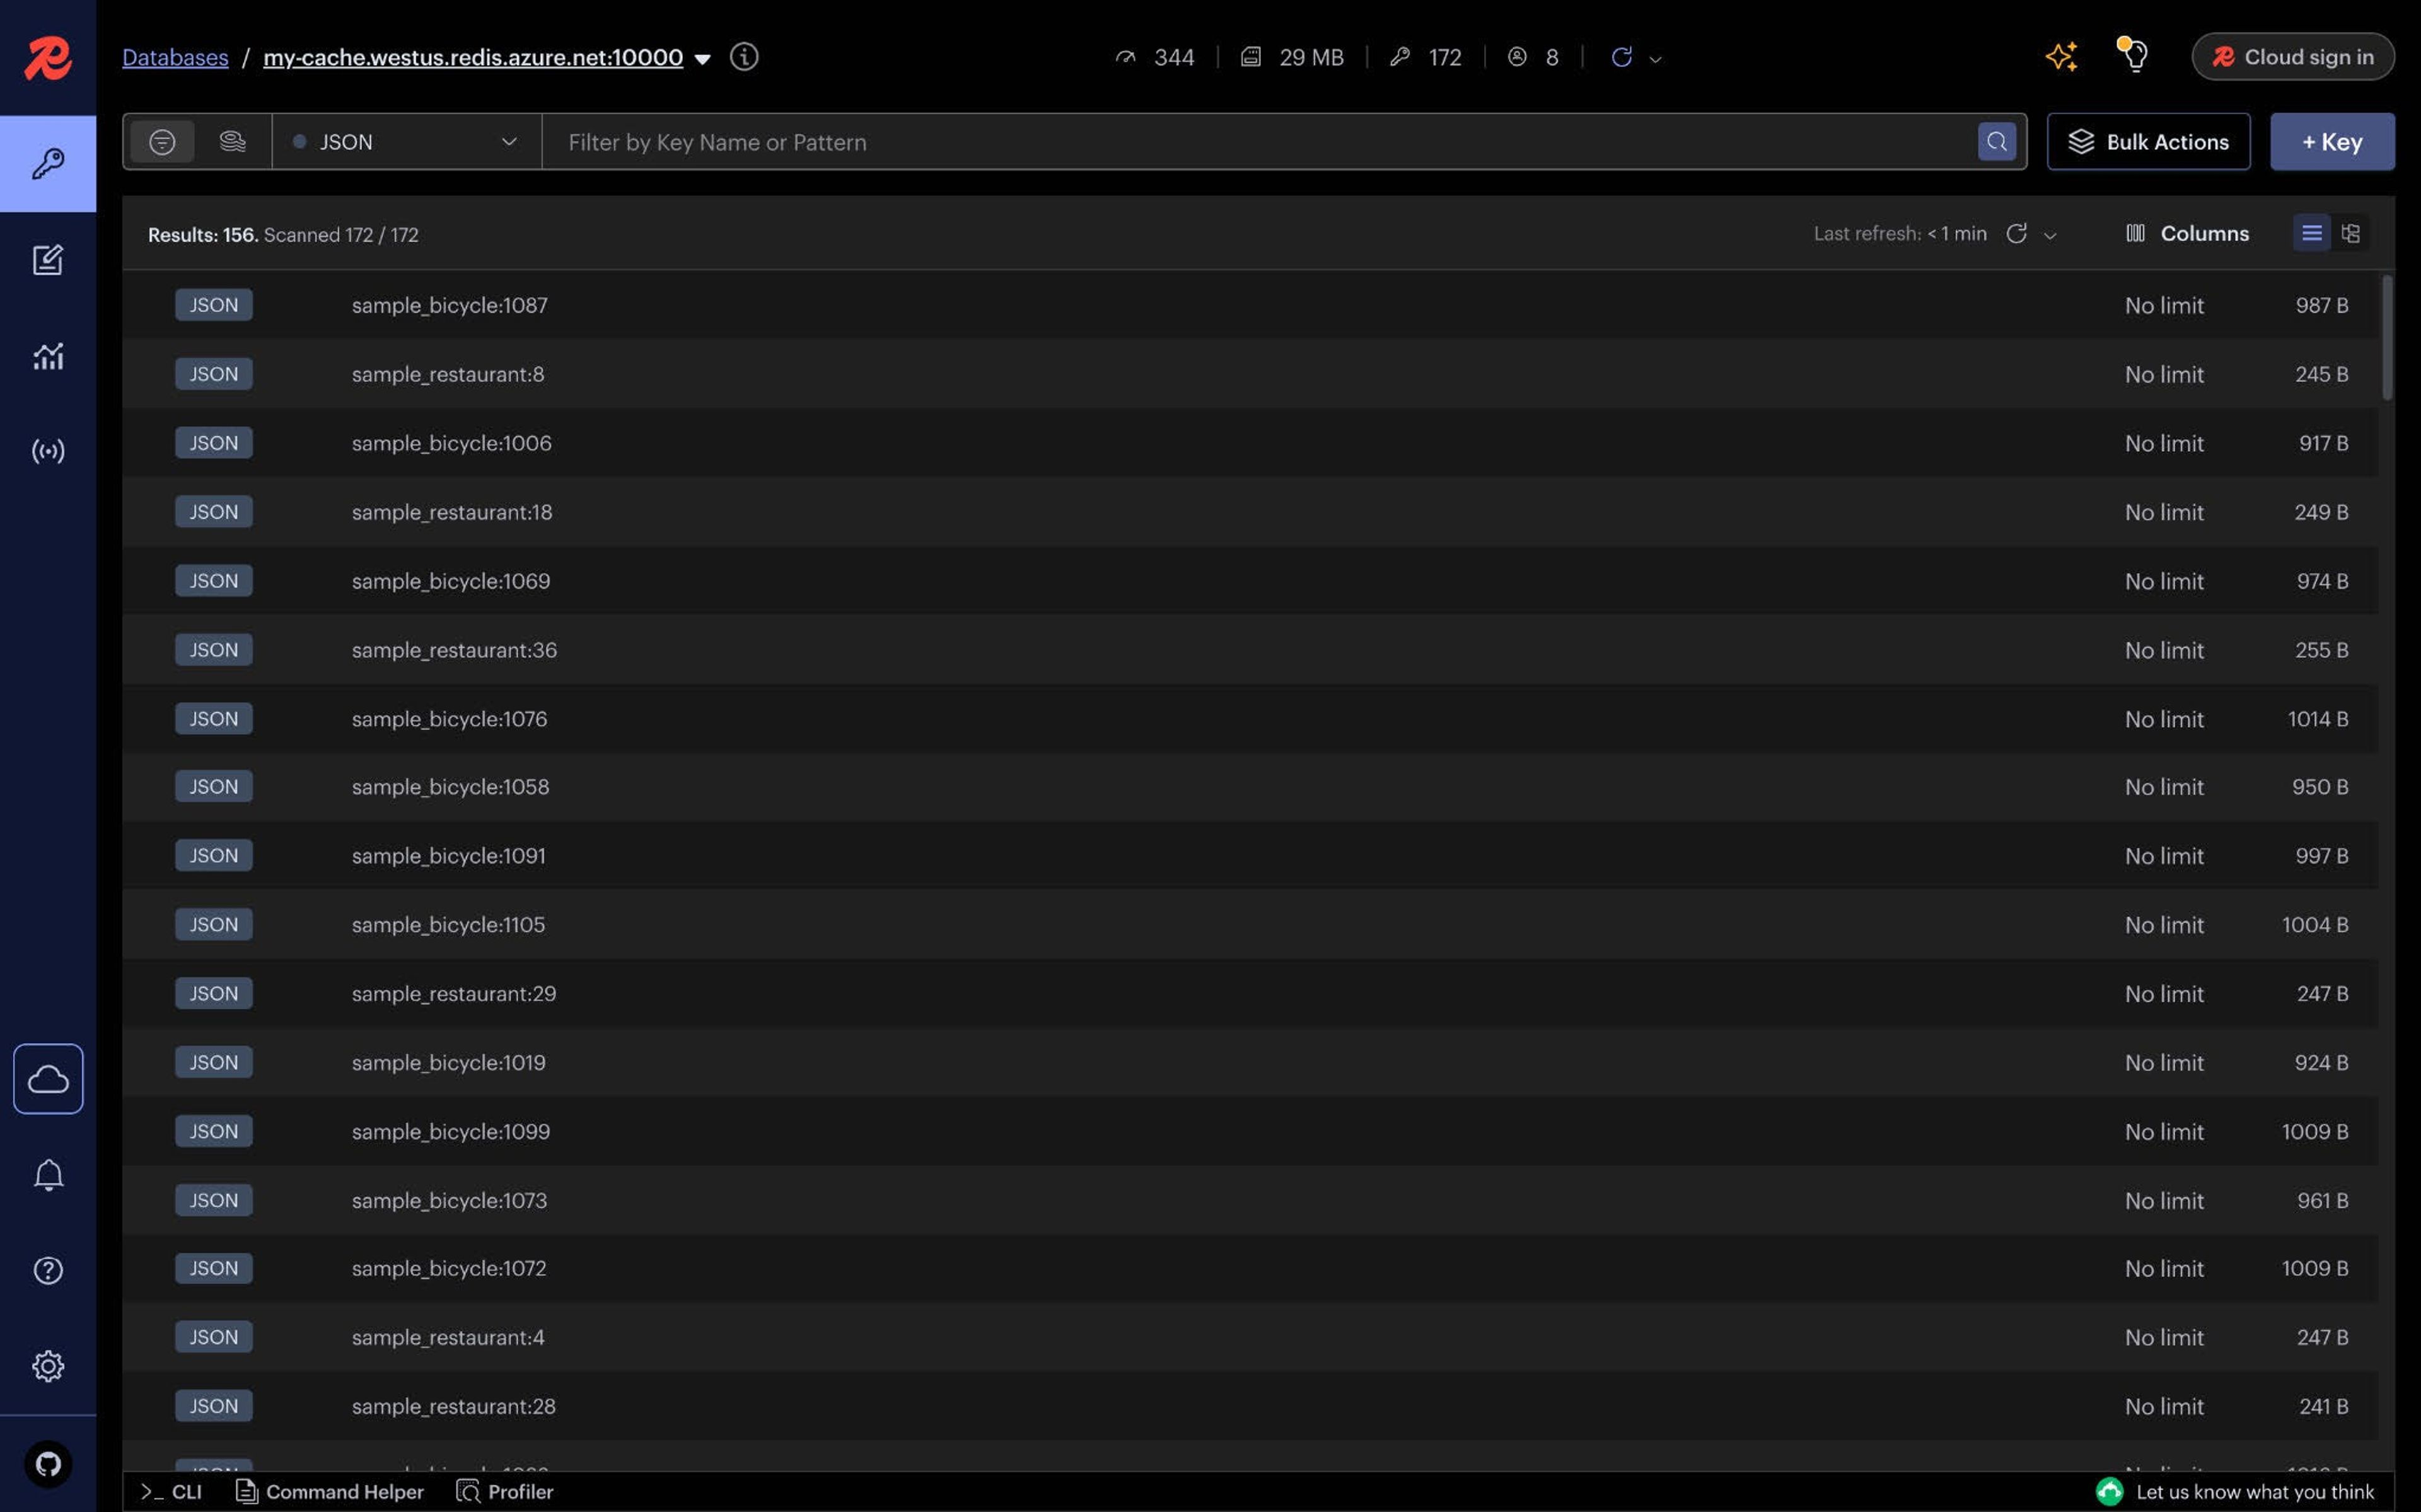Open the Pub/Sub sidebar icon

47,451
